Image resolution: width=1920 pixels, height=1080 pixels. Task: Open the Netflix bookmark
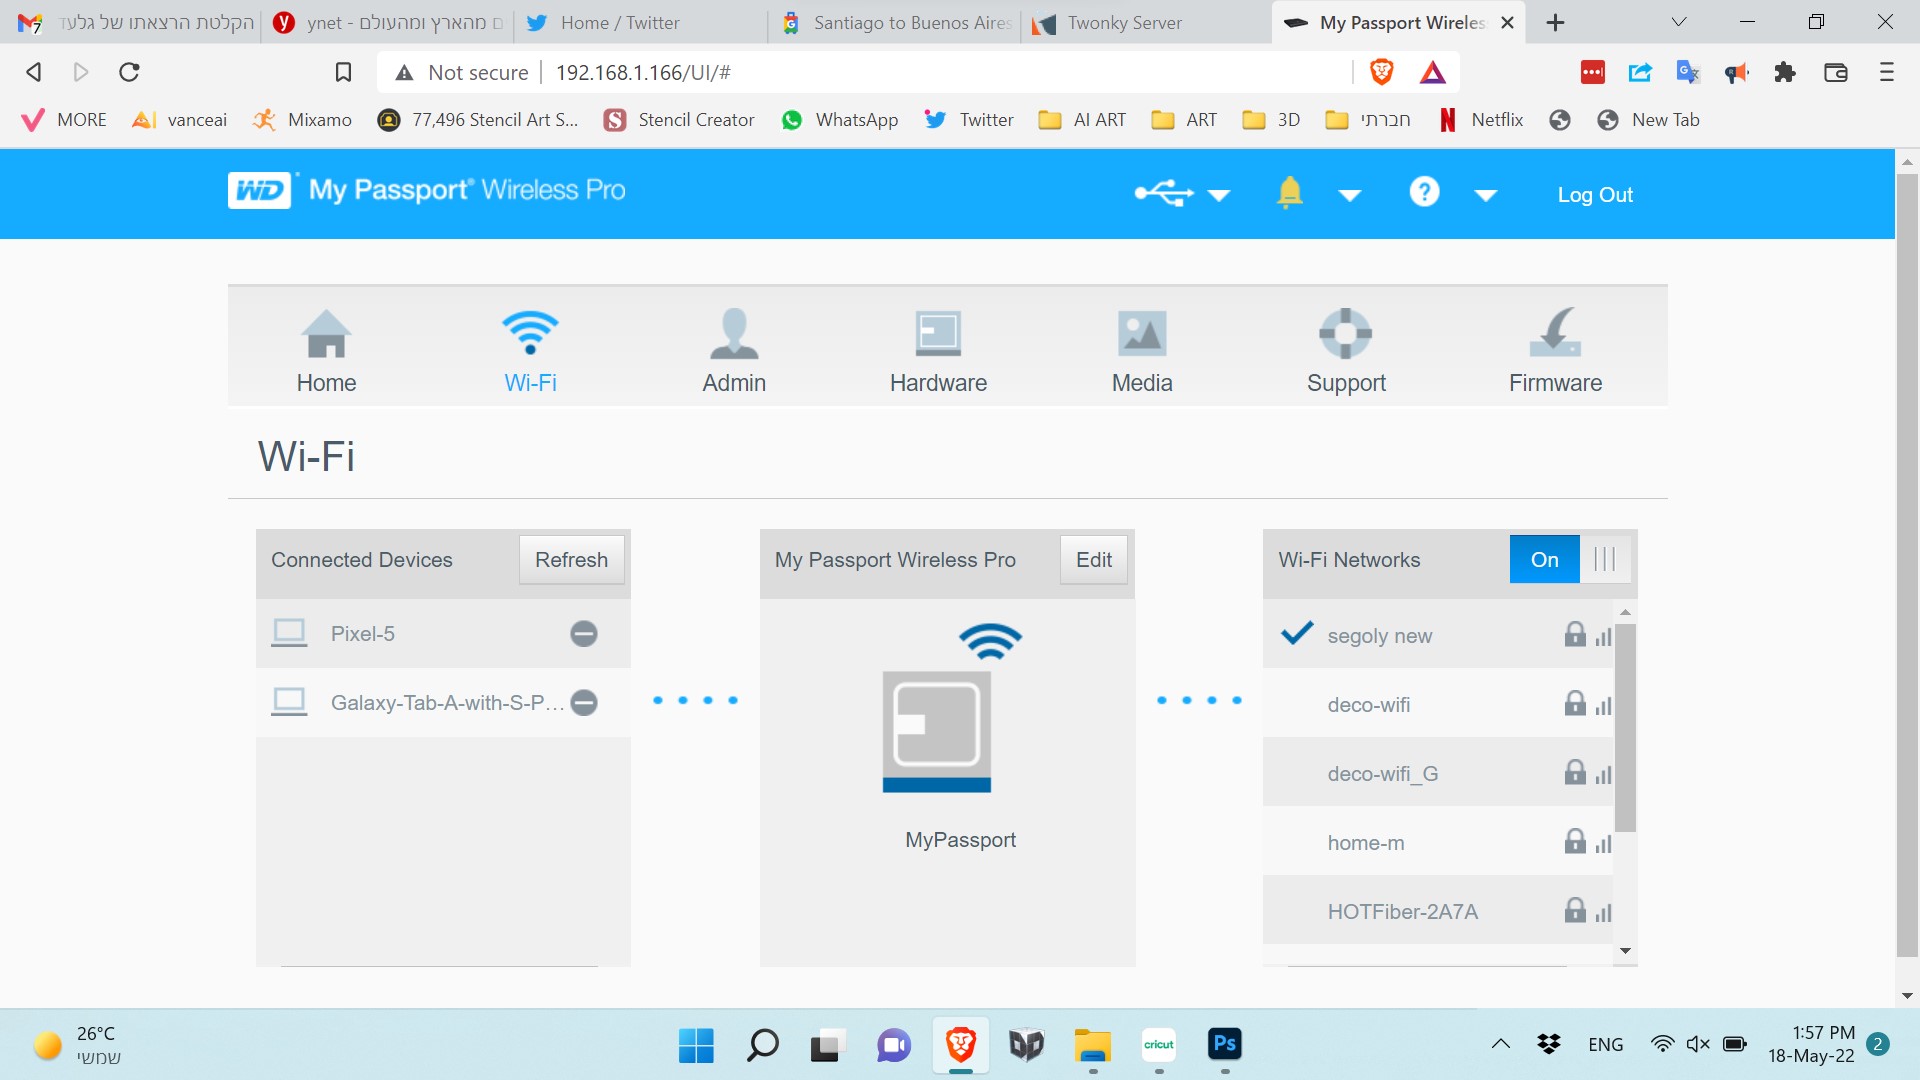tap(1481, 120)
